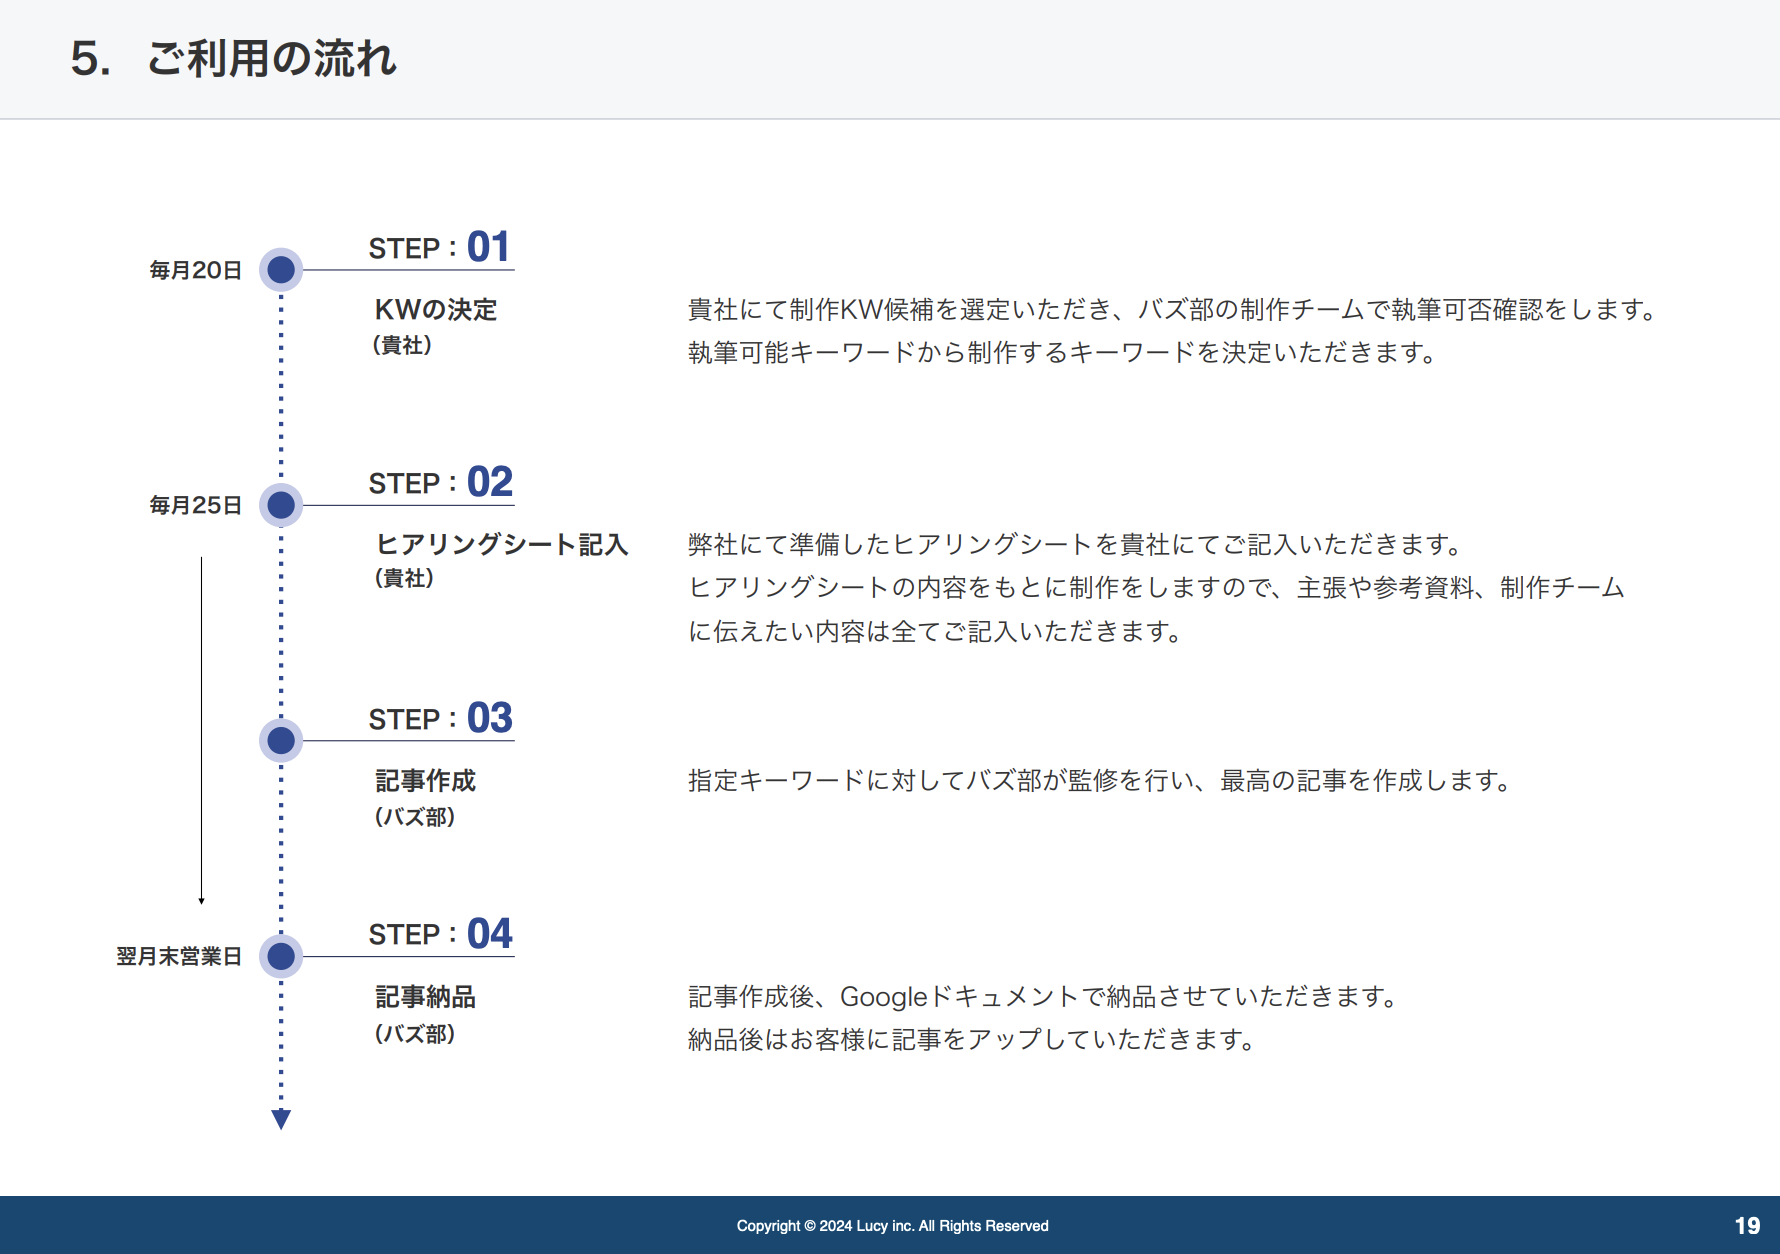Select the timeline circle for STEP 01
Screen dimensions: 1780x1254
click(281, 270)
